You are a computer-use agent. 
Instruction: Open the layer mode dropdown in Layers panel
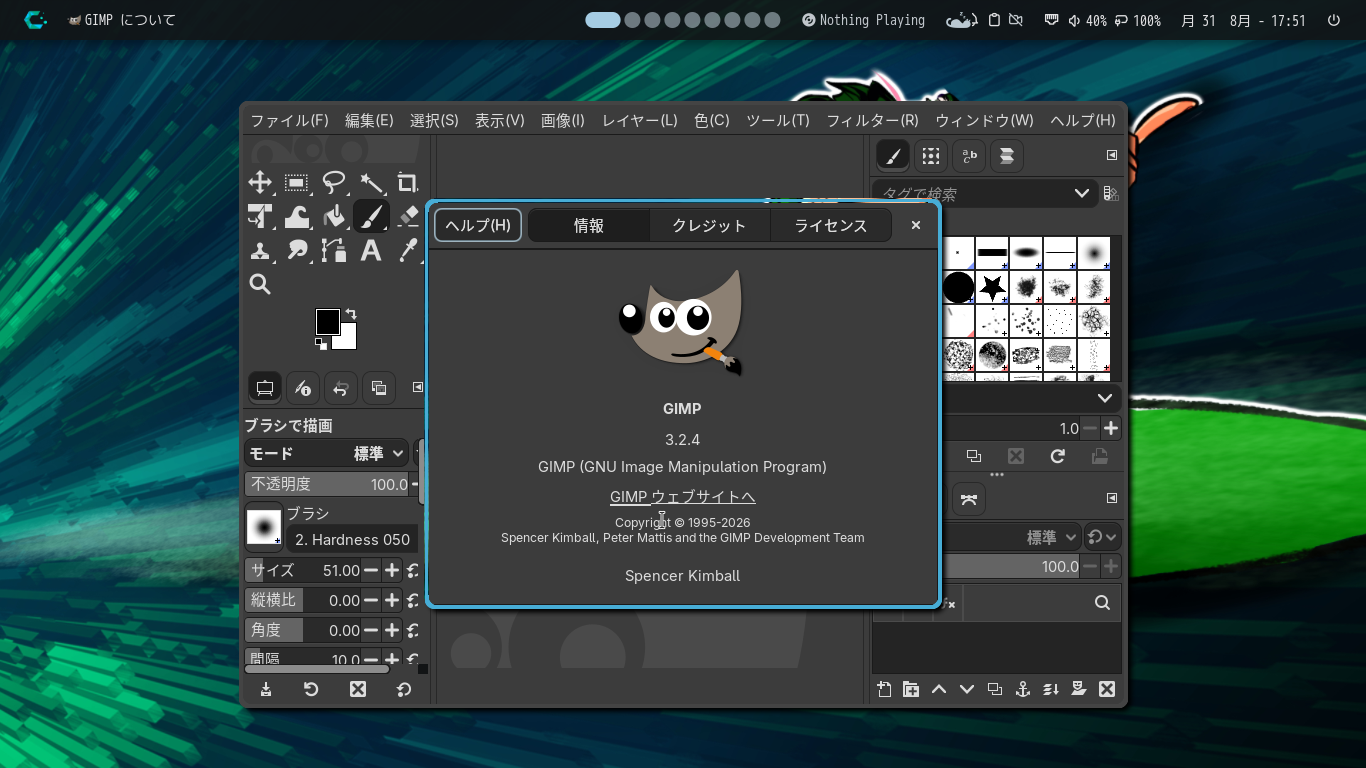[1011, 537]
